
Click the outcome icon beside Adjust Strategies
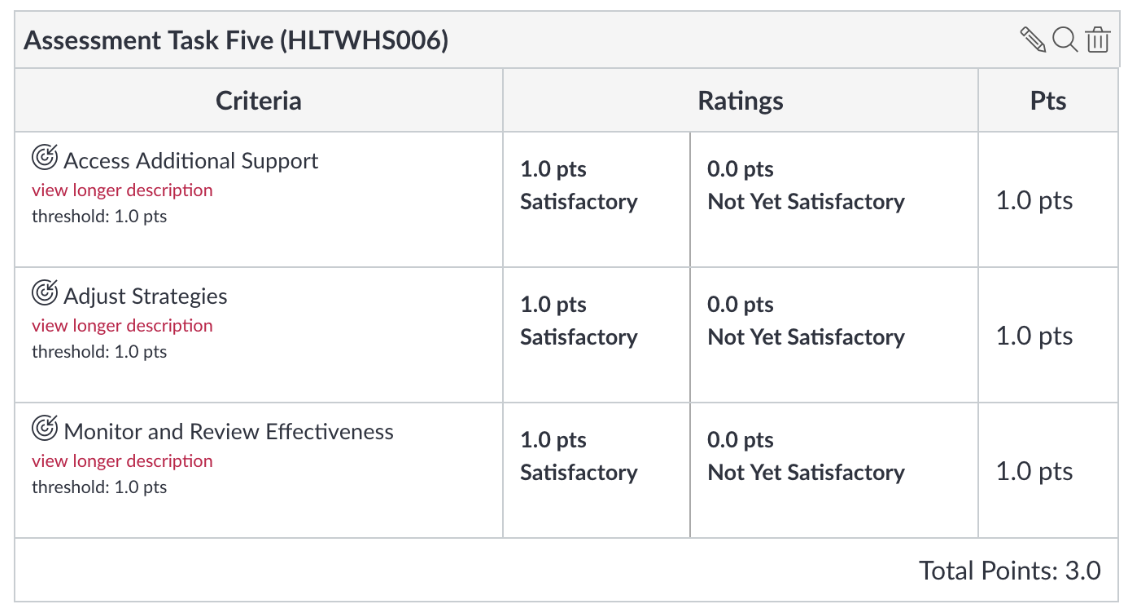coord(45,293)
